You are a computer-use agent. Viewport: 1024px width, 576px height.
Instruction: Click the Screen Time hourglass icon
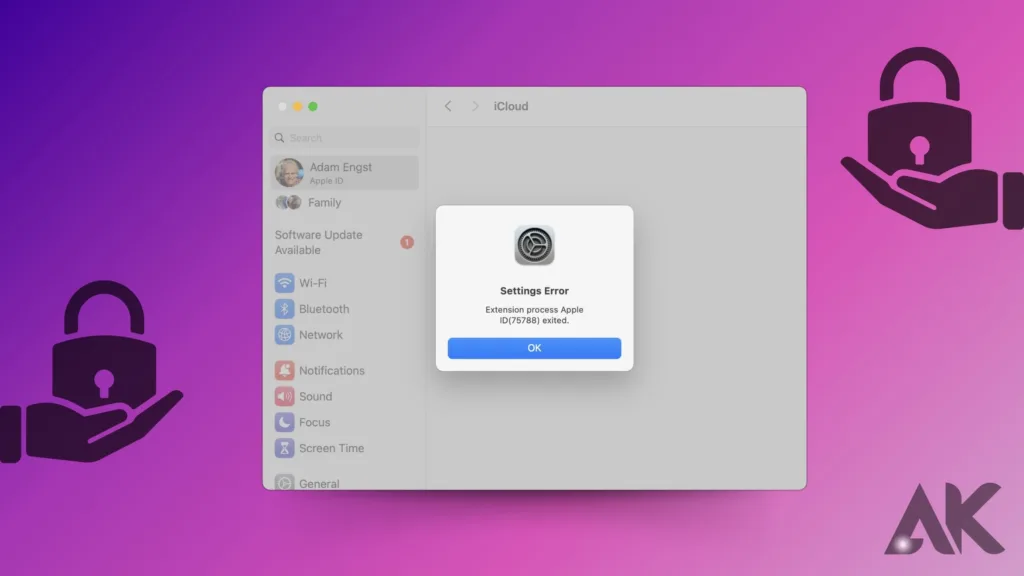(x=285, y=448)
